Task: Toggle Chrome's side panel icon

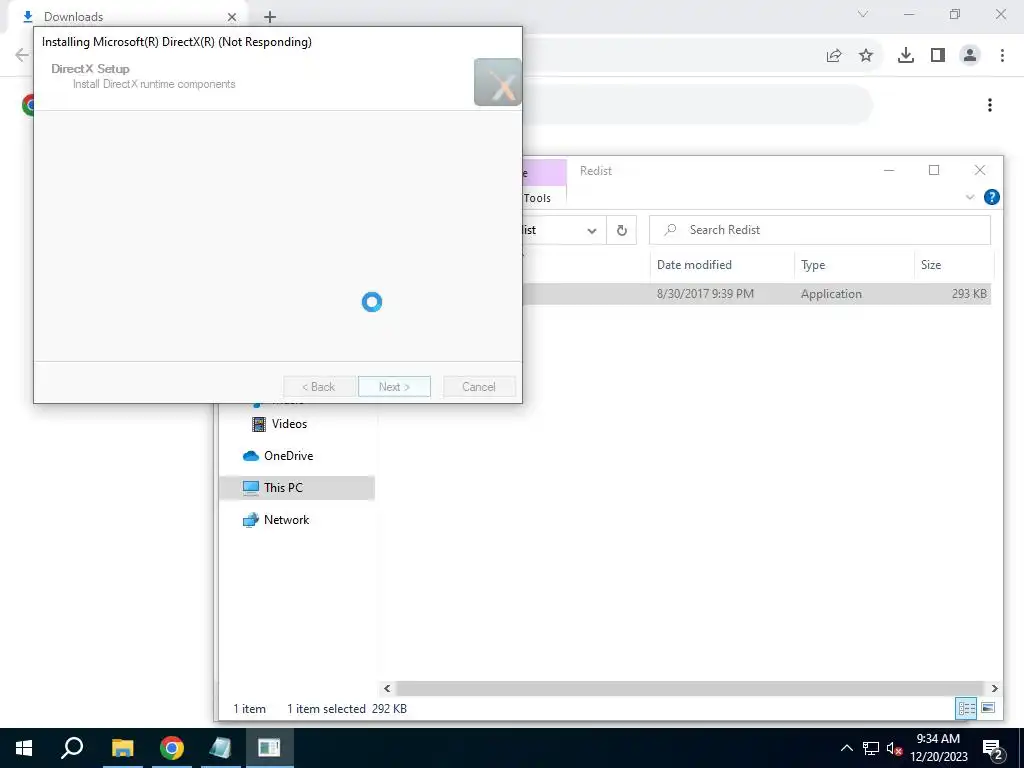Action: [938, 56]
